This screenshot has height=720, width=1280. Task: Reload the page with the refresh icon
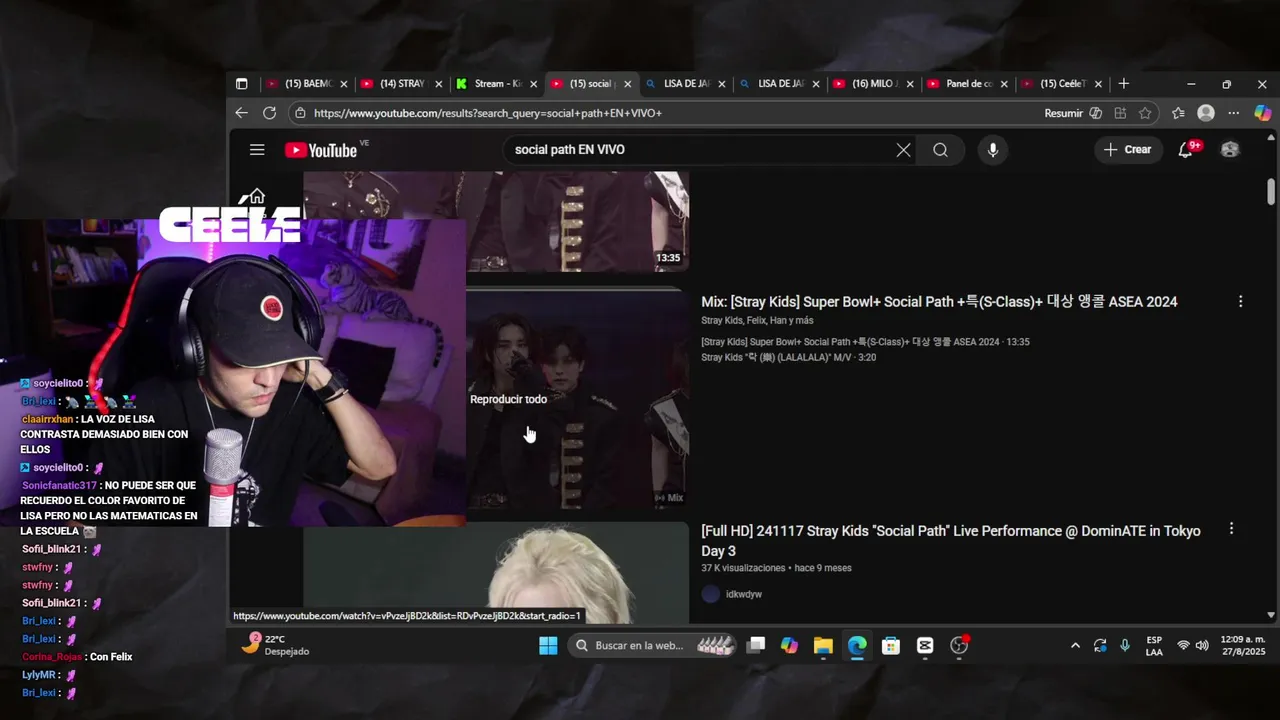269,113
